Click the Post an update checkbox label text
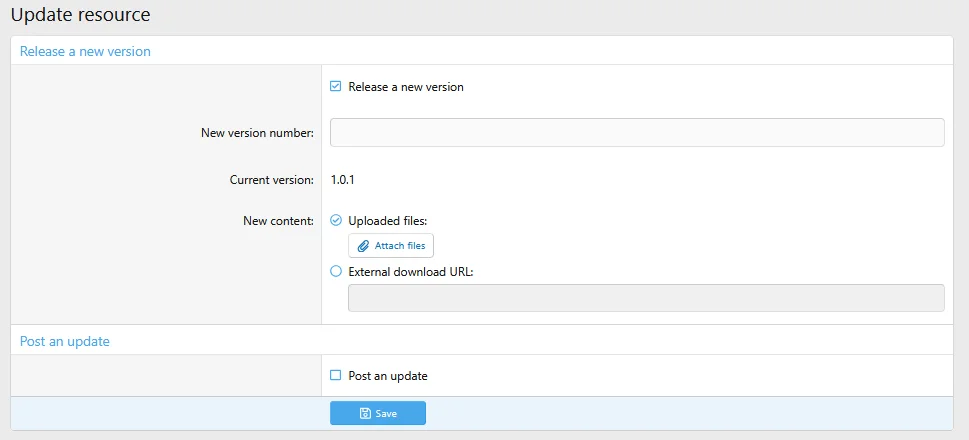969x440 pixels. (388, 376)
